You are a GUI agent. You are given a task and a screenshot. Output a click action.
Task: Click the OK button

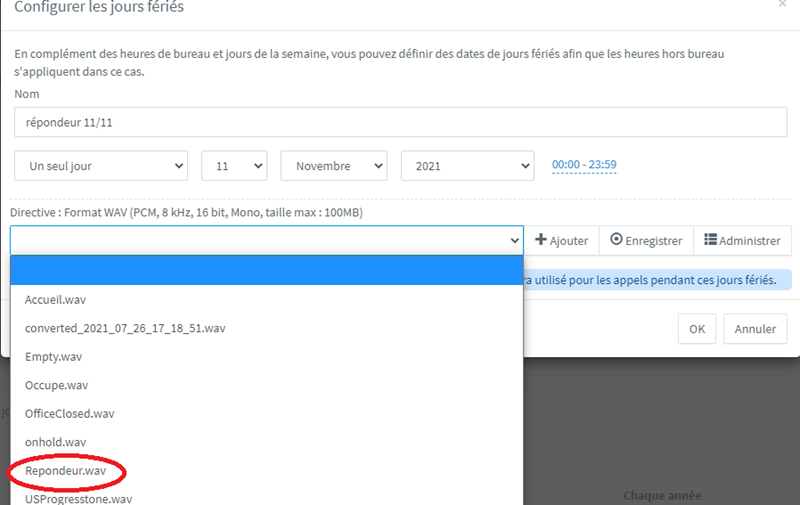[x=696, y=329]
